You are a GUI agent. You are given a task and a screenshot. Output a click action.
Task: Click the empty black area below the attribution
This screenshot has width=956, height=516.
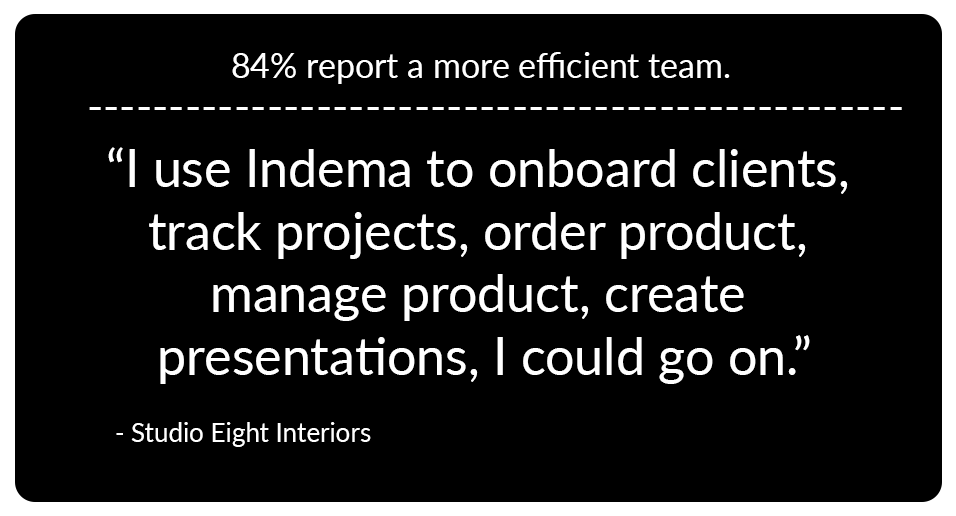[x=478, y=476]
